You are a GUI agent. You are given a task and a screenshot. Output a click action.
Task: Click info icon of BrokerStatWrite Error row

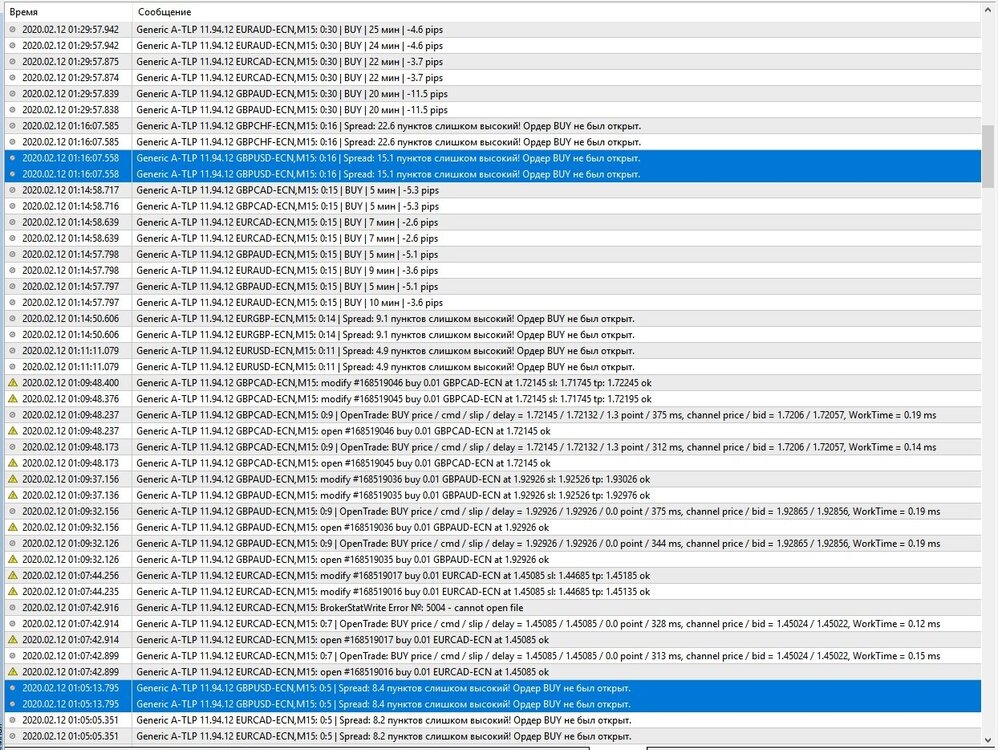12,607
